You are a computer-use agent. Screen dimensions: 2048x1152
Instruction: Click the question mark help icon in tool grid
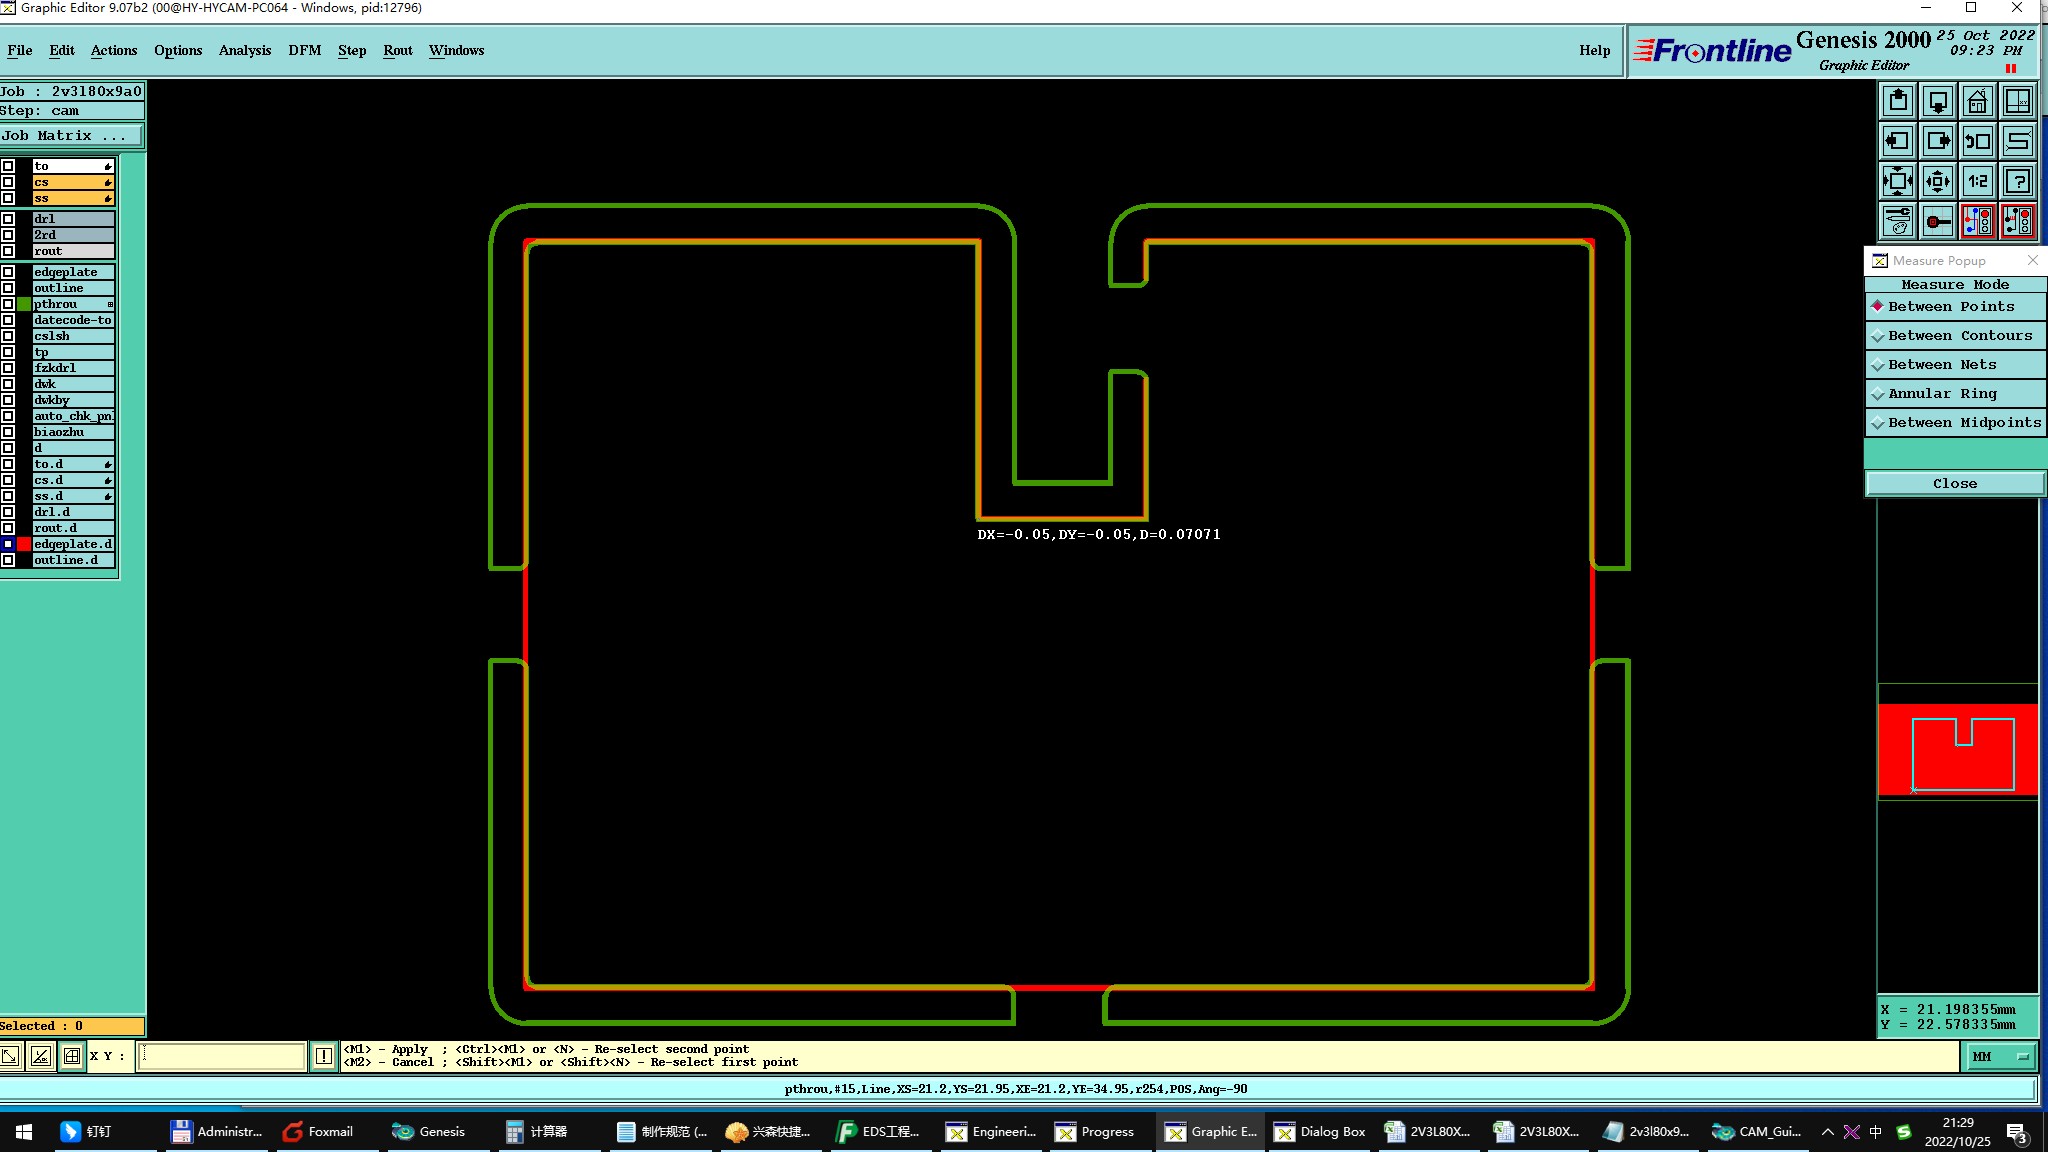2018,182
